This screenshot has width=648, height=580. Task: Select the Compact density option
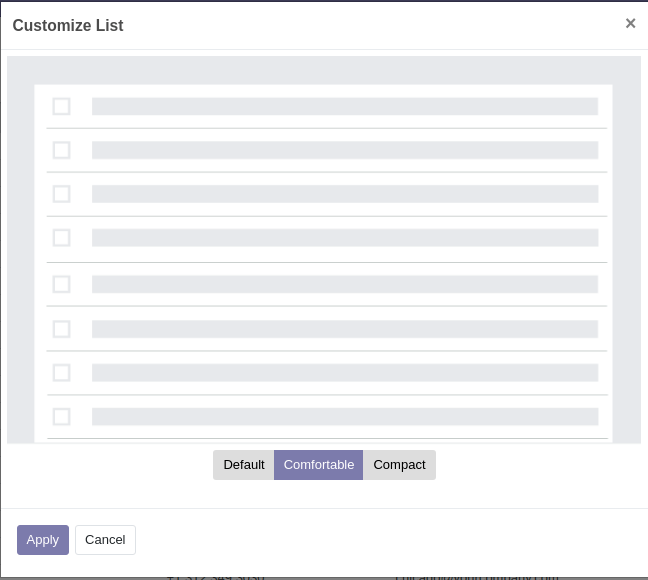coord(399,465)
